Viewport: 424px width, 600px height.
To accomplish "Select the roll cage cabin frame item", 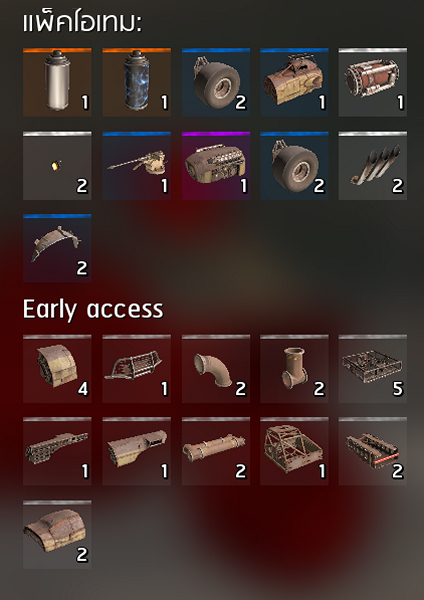I will pyautogui.click(x=294, y=452).
